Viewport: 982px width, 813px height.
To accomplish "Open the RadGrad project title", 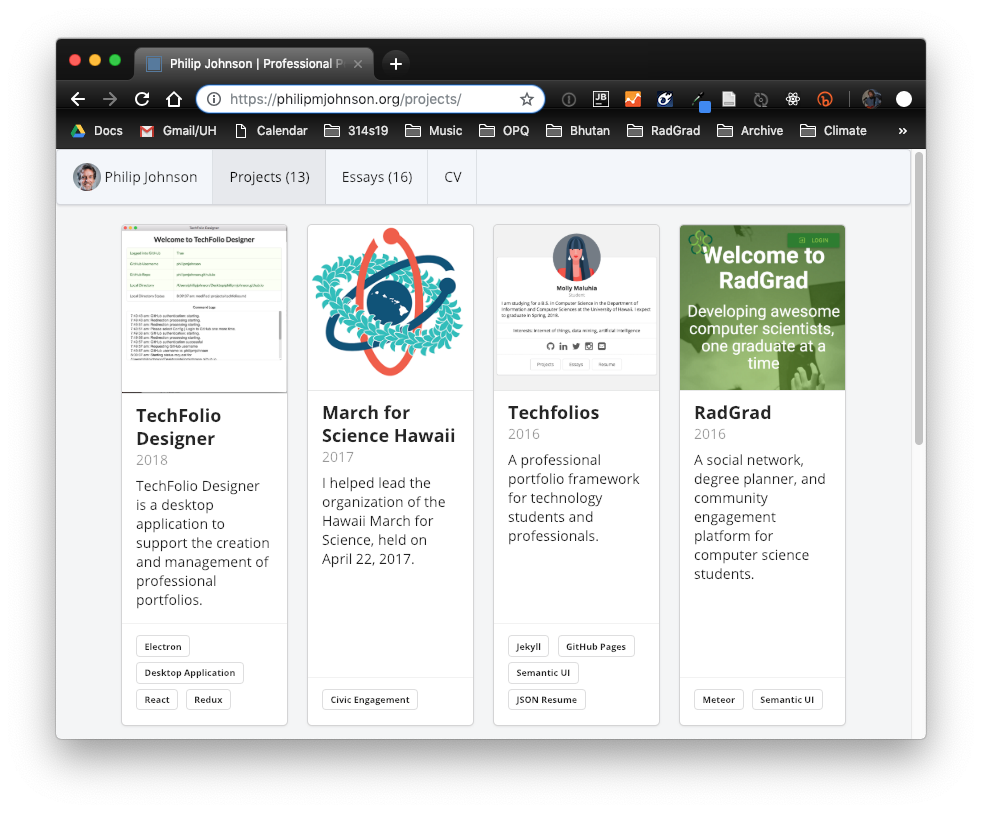I will (x=732, y=413).
